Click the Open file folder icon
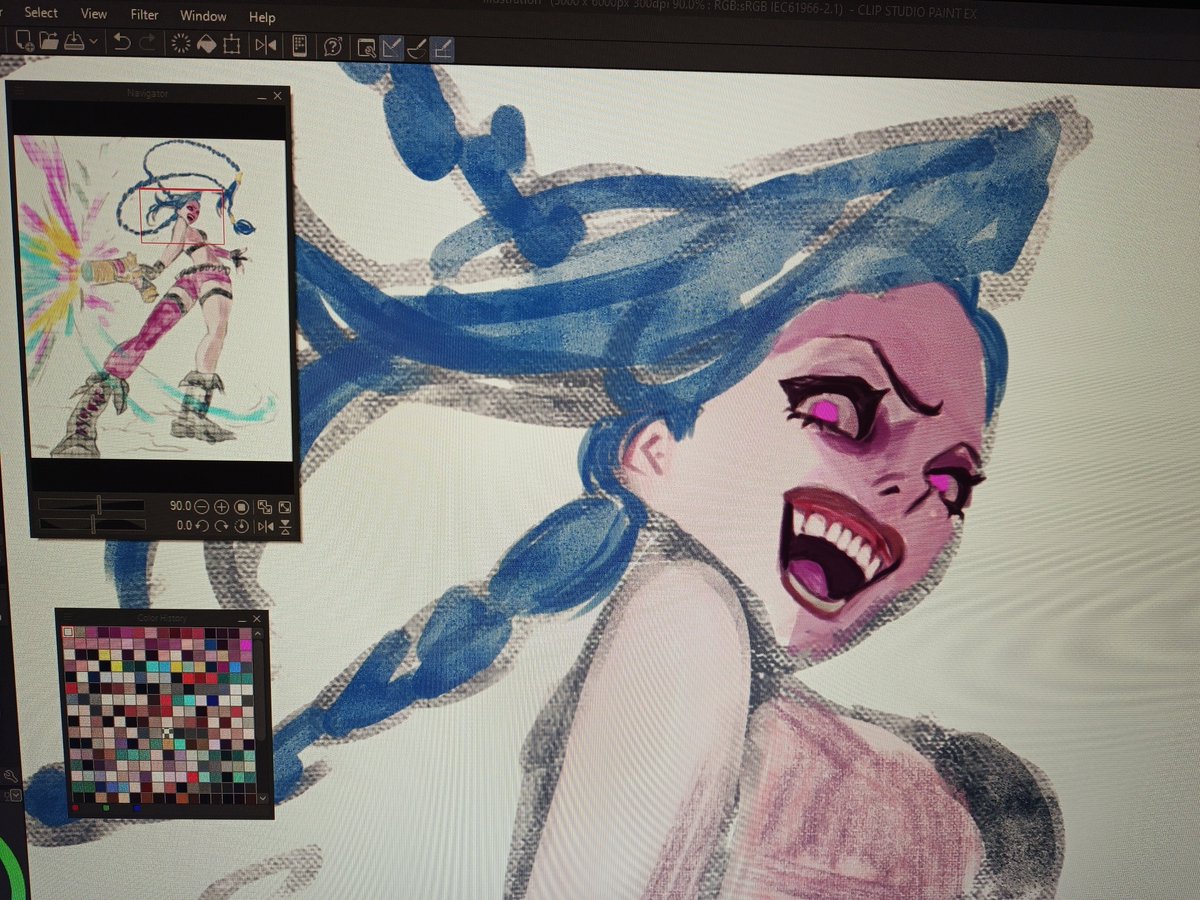This screenshot has width=1200, height=900. (x=49, y=42)
